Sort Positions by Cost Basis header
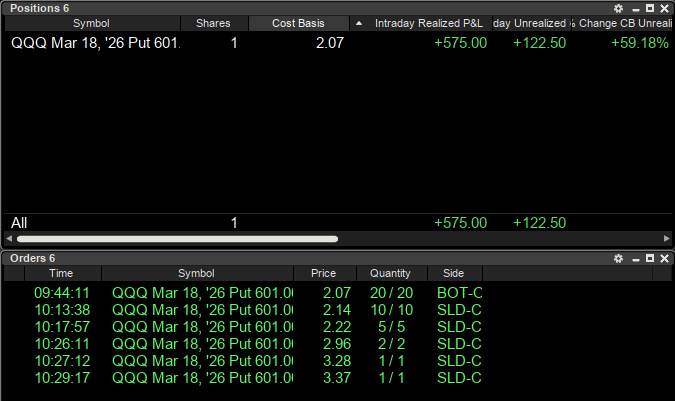 point(298,23)
